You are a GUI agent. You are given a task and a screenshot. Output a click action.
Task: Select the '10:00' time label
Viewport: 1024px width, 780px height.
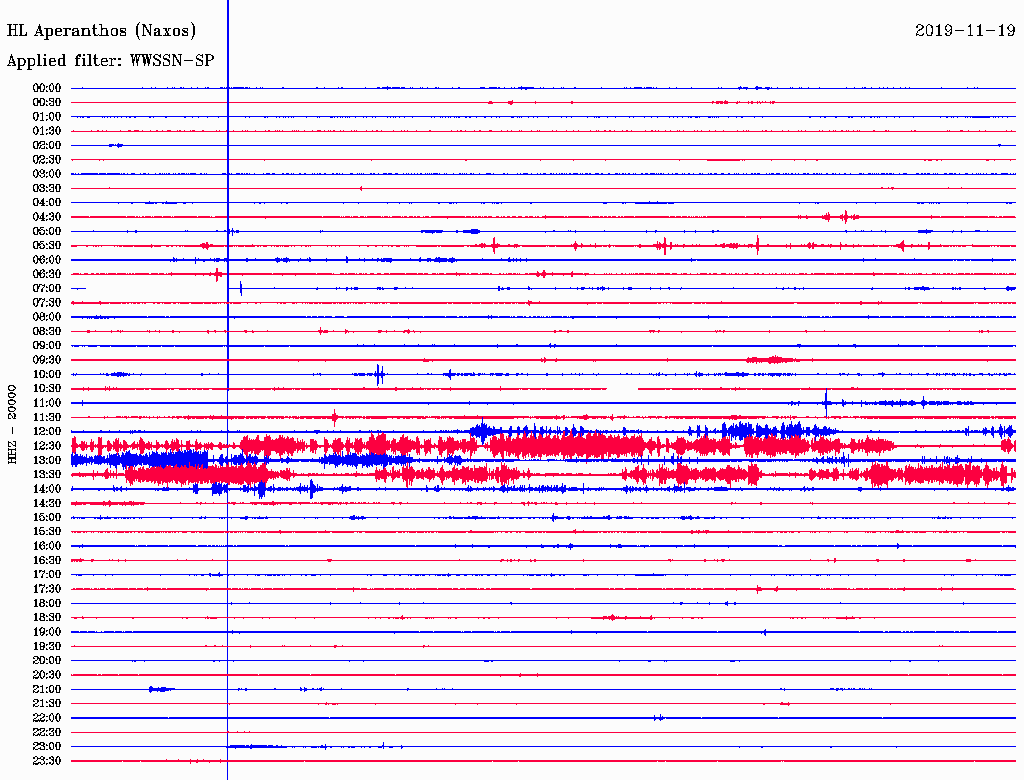[47, 374]
